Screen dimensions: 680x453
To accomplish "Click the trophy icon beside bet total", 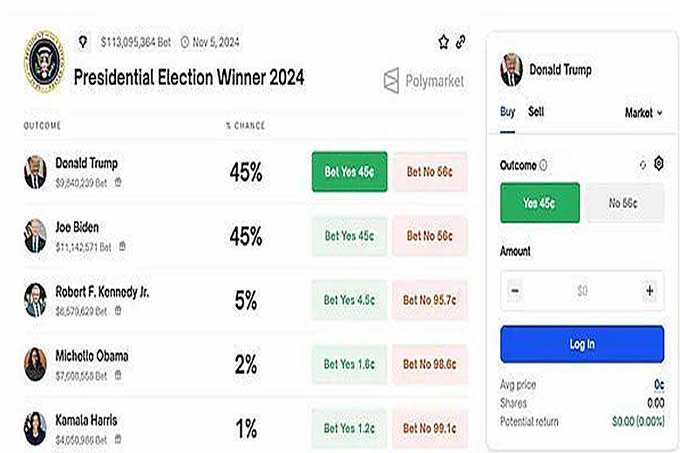I will pyautogui.click(x=84, y=43).
